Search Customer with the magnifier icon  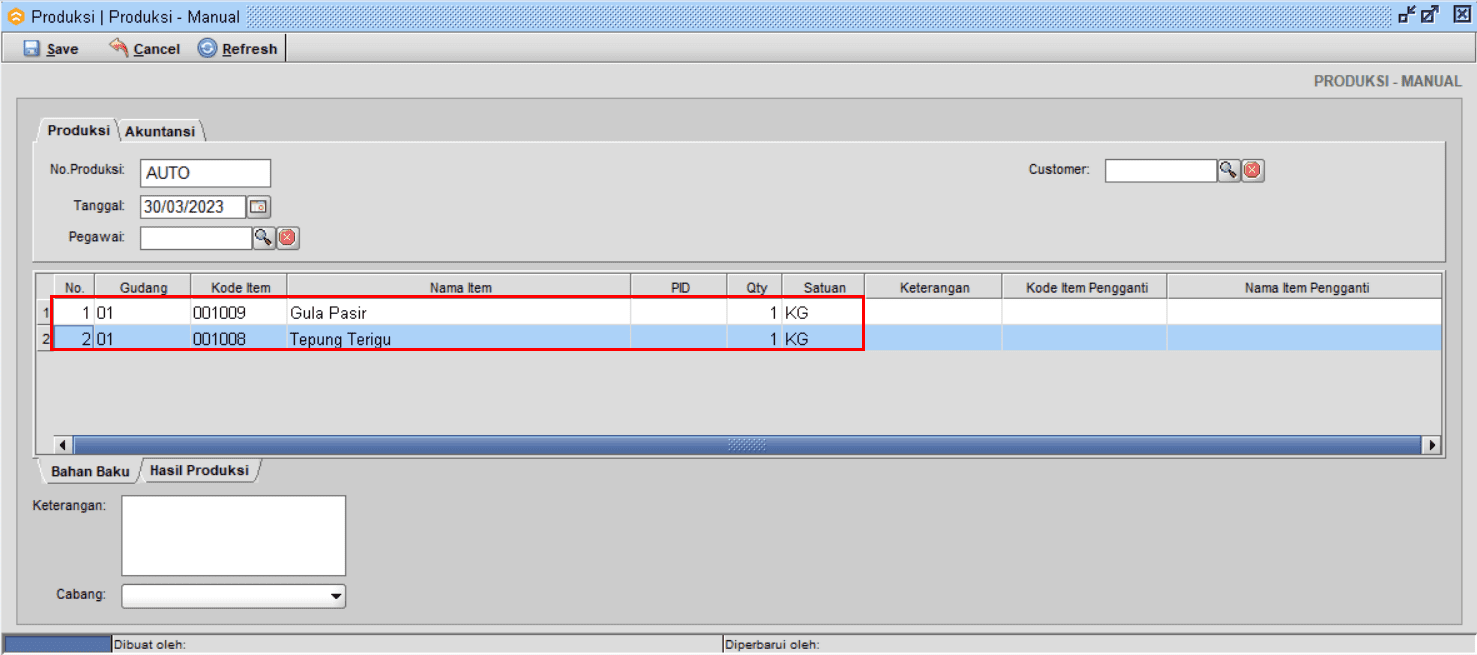1228,170
